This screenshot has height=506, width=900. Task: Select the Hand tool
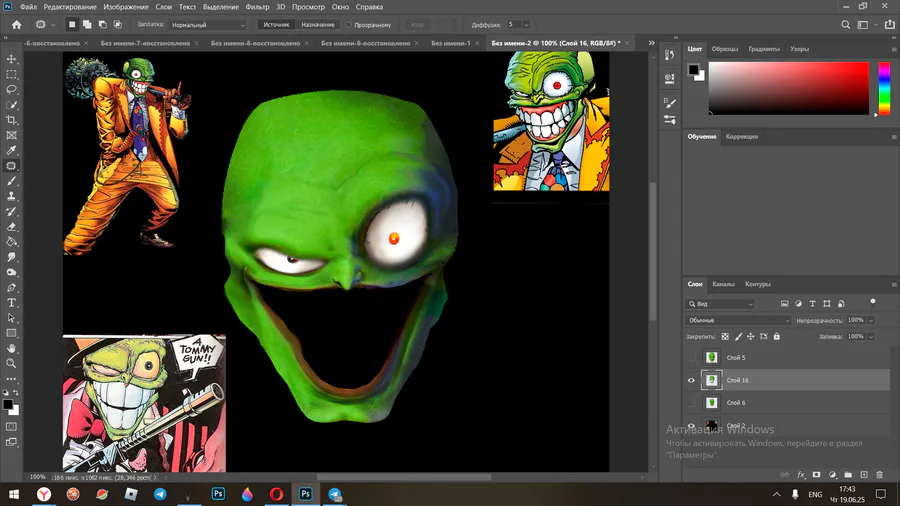point(11,348)
